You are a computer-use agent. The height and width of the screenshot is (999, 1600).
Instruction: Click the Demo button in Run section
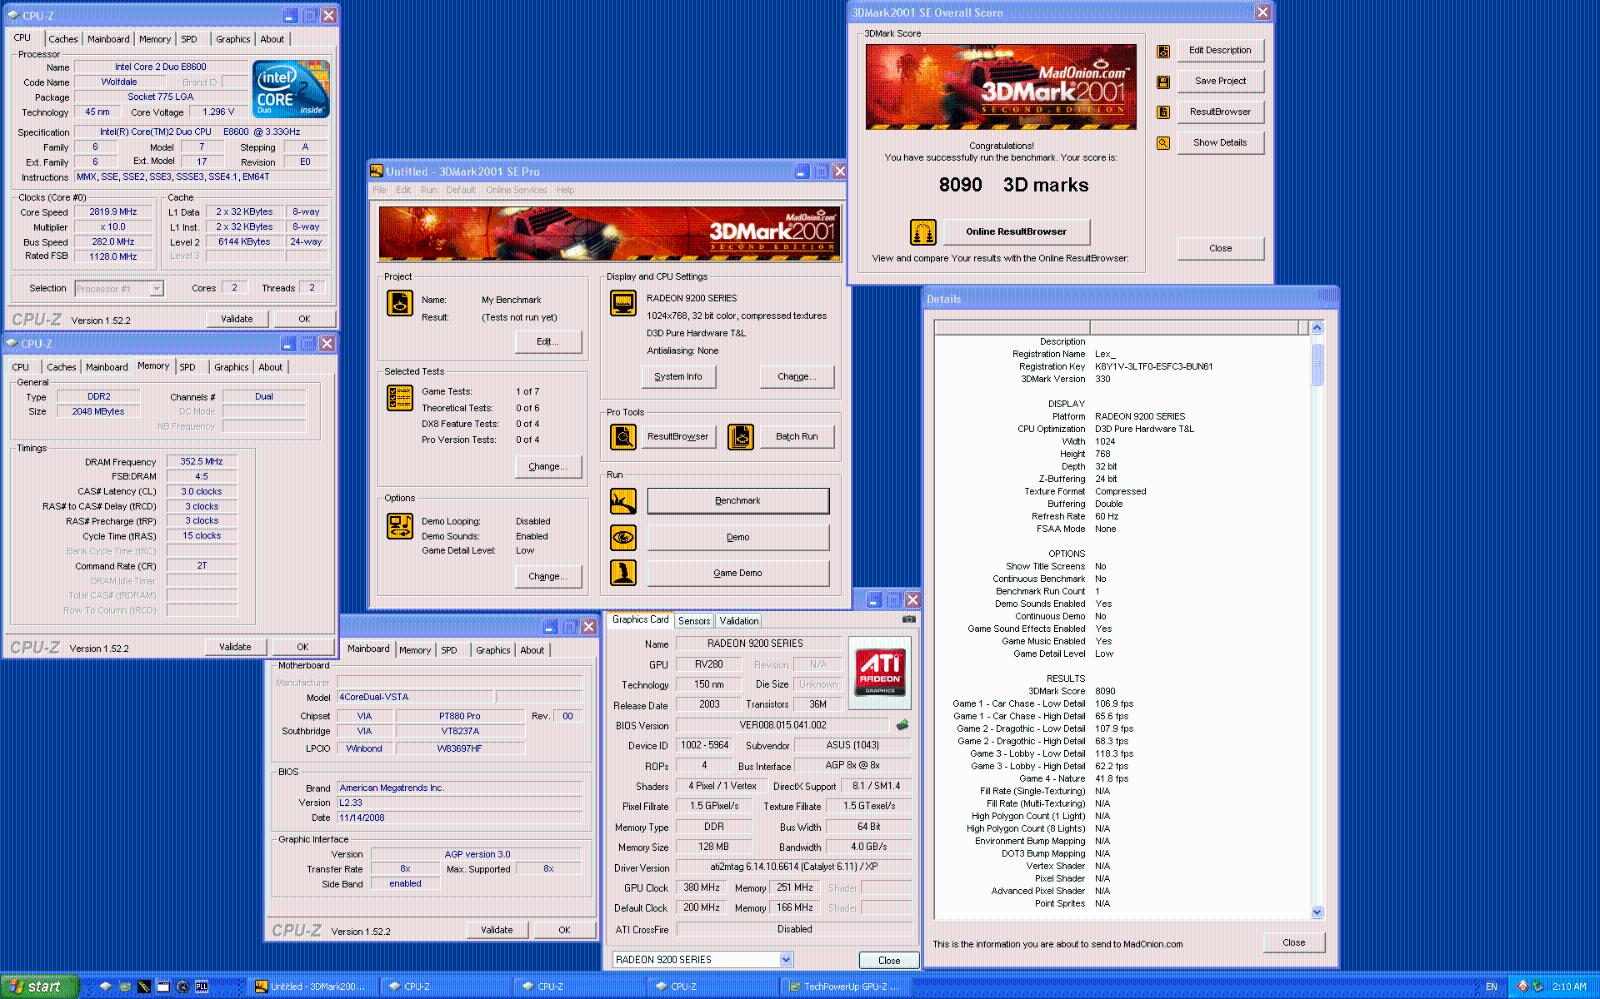point(738,538)
